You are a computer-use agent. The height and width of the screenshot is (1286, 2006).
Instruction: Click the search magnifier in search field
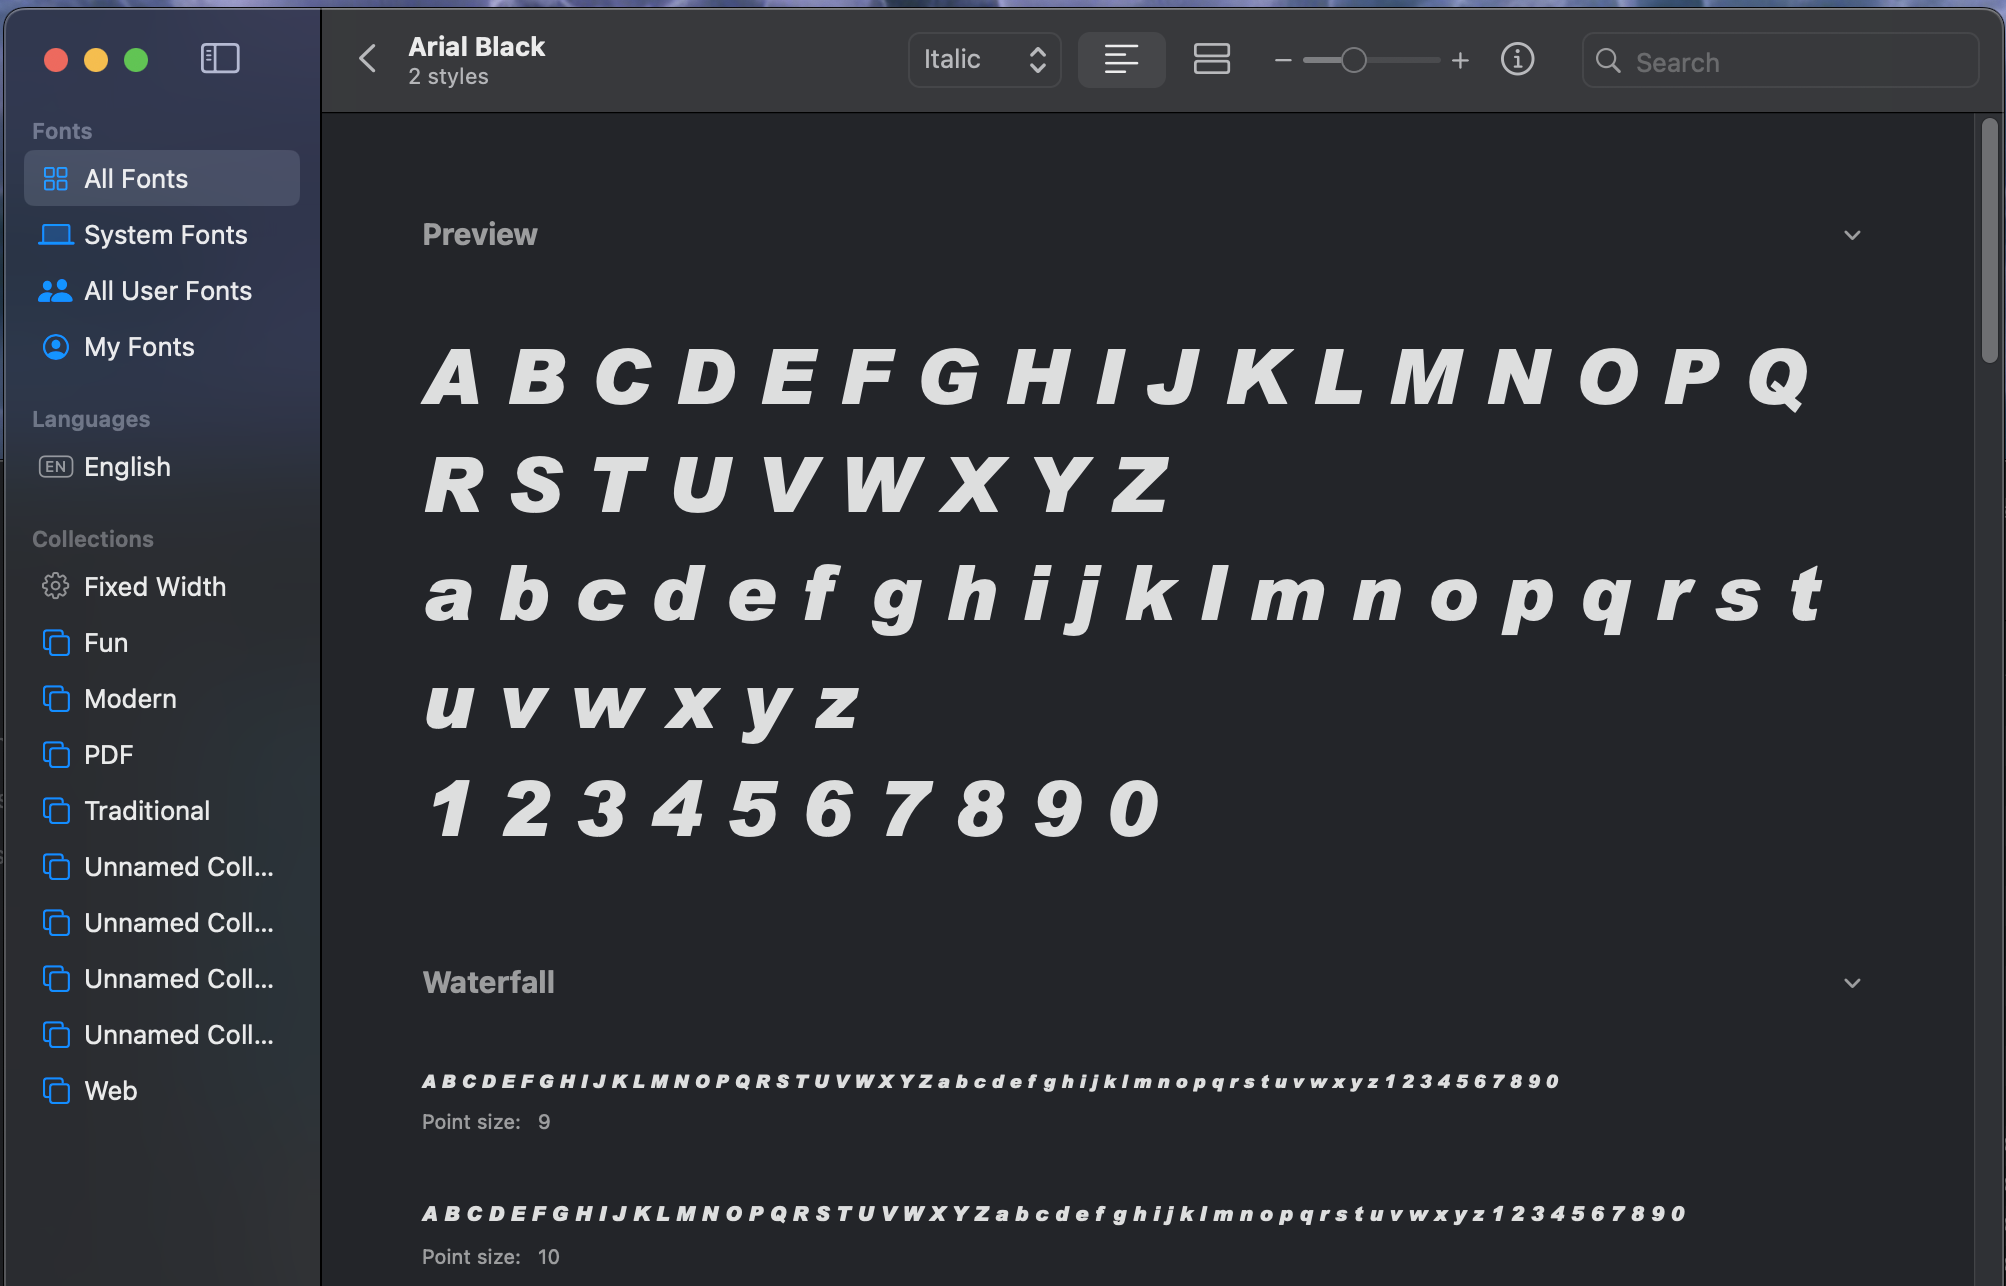1610,61
